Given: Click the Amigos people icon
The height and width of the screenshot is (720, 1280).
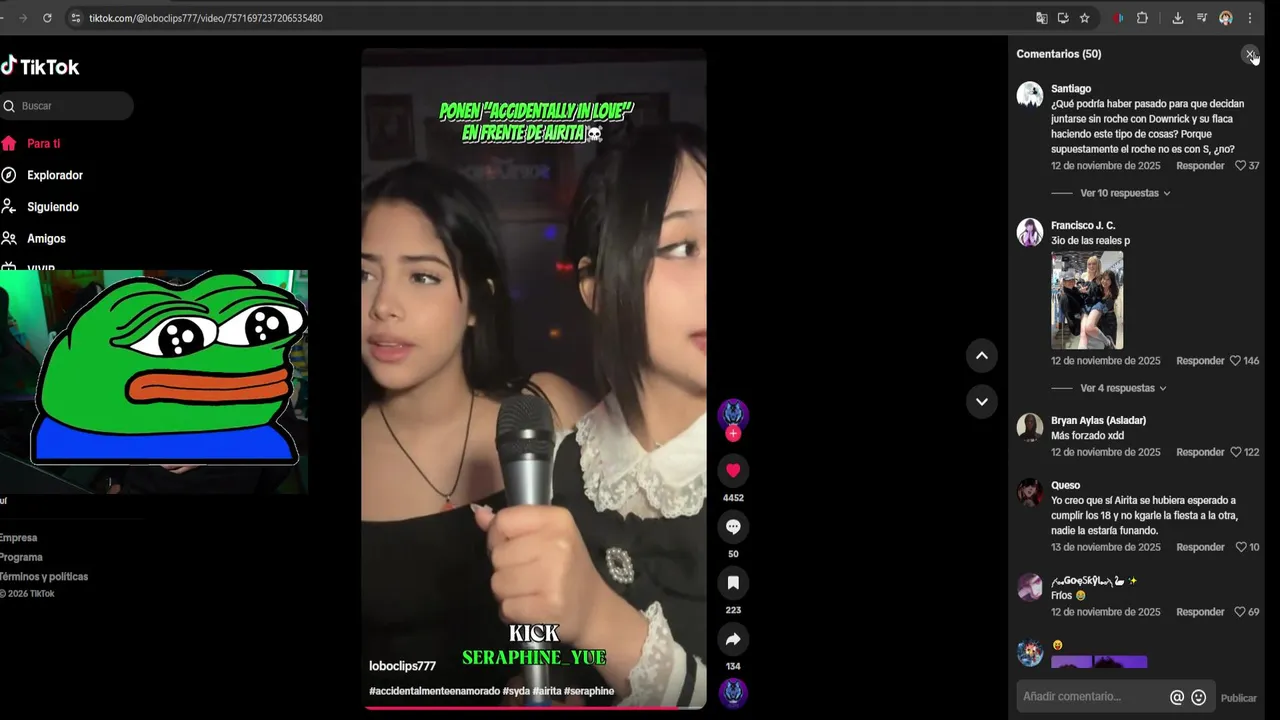Looking at the screenshot, I should [8, 239].
